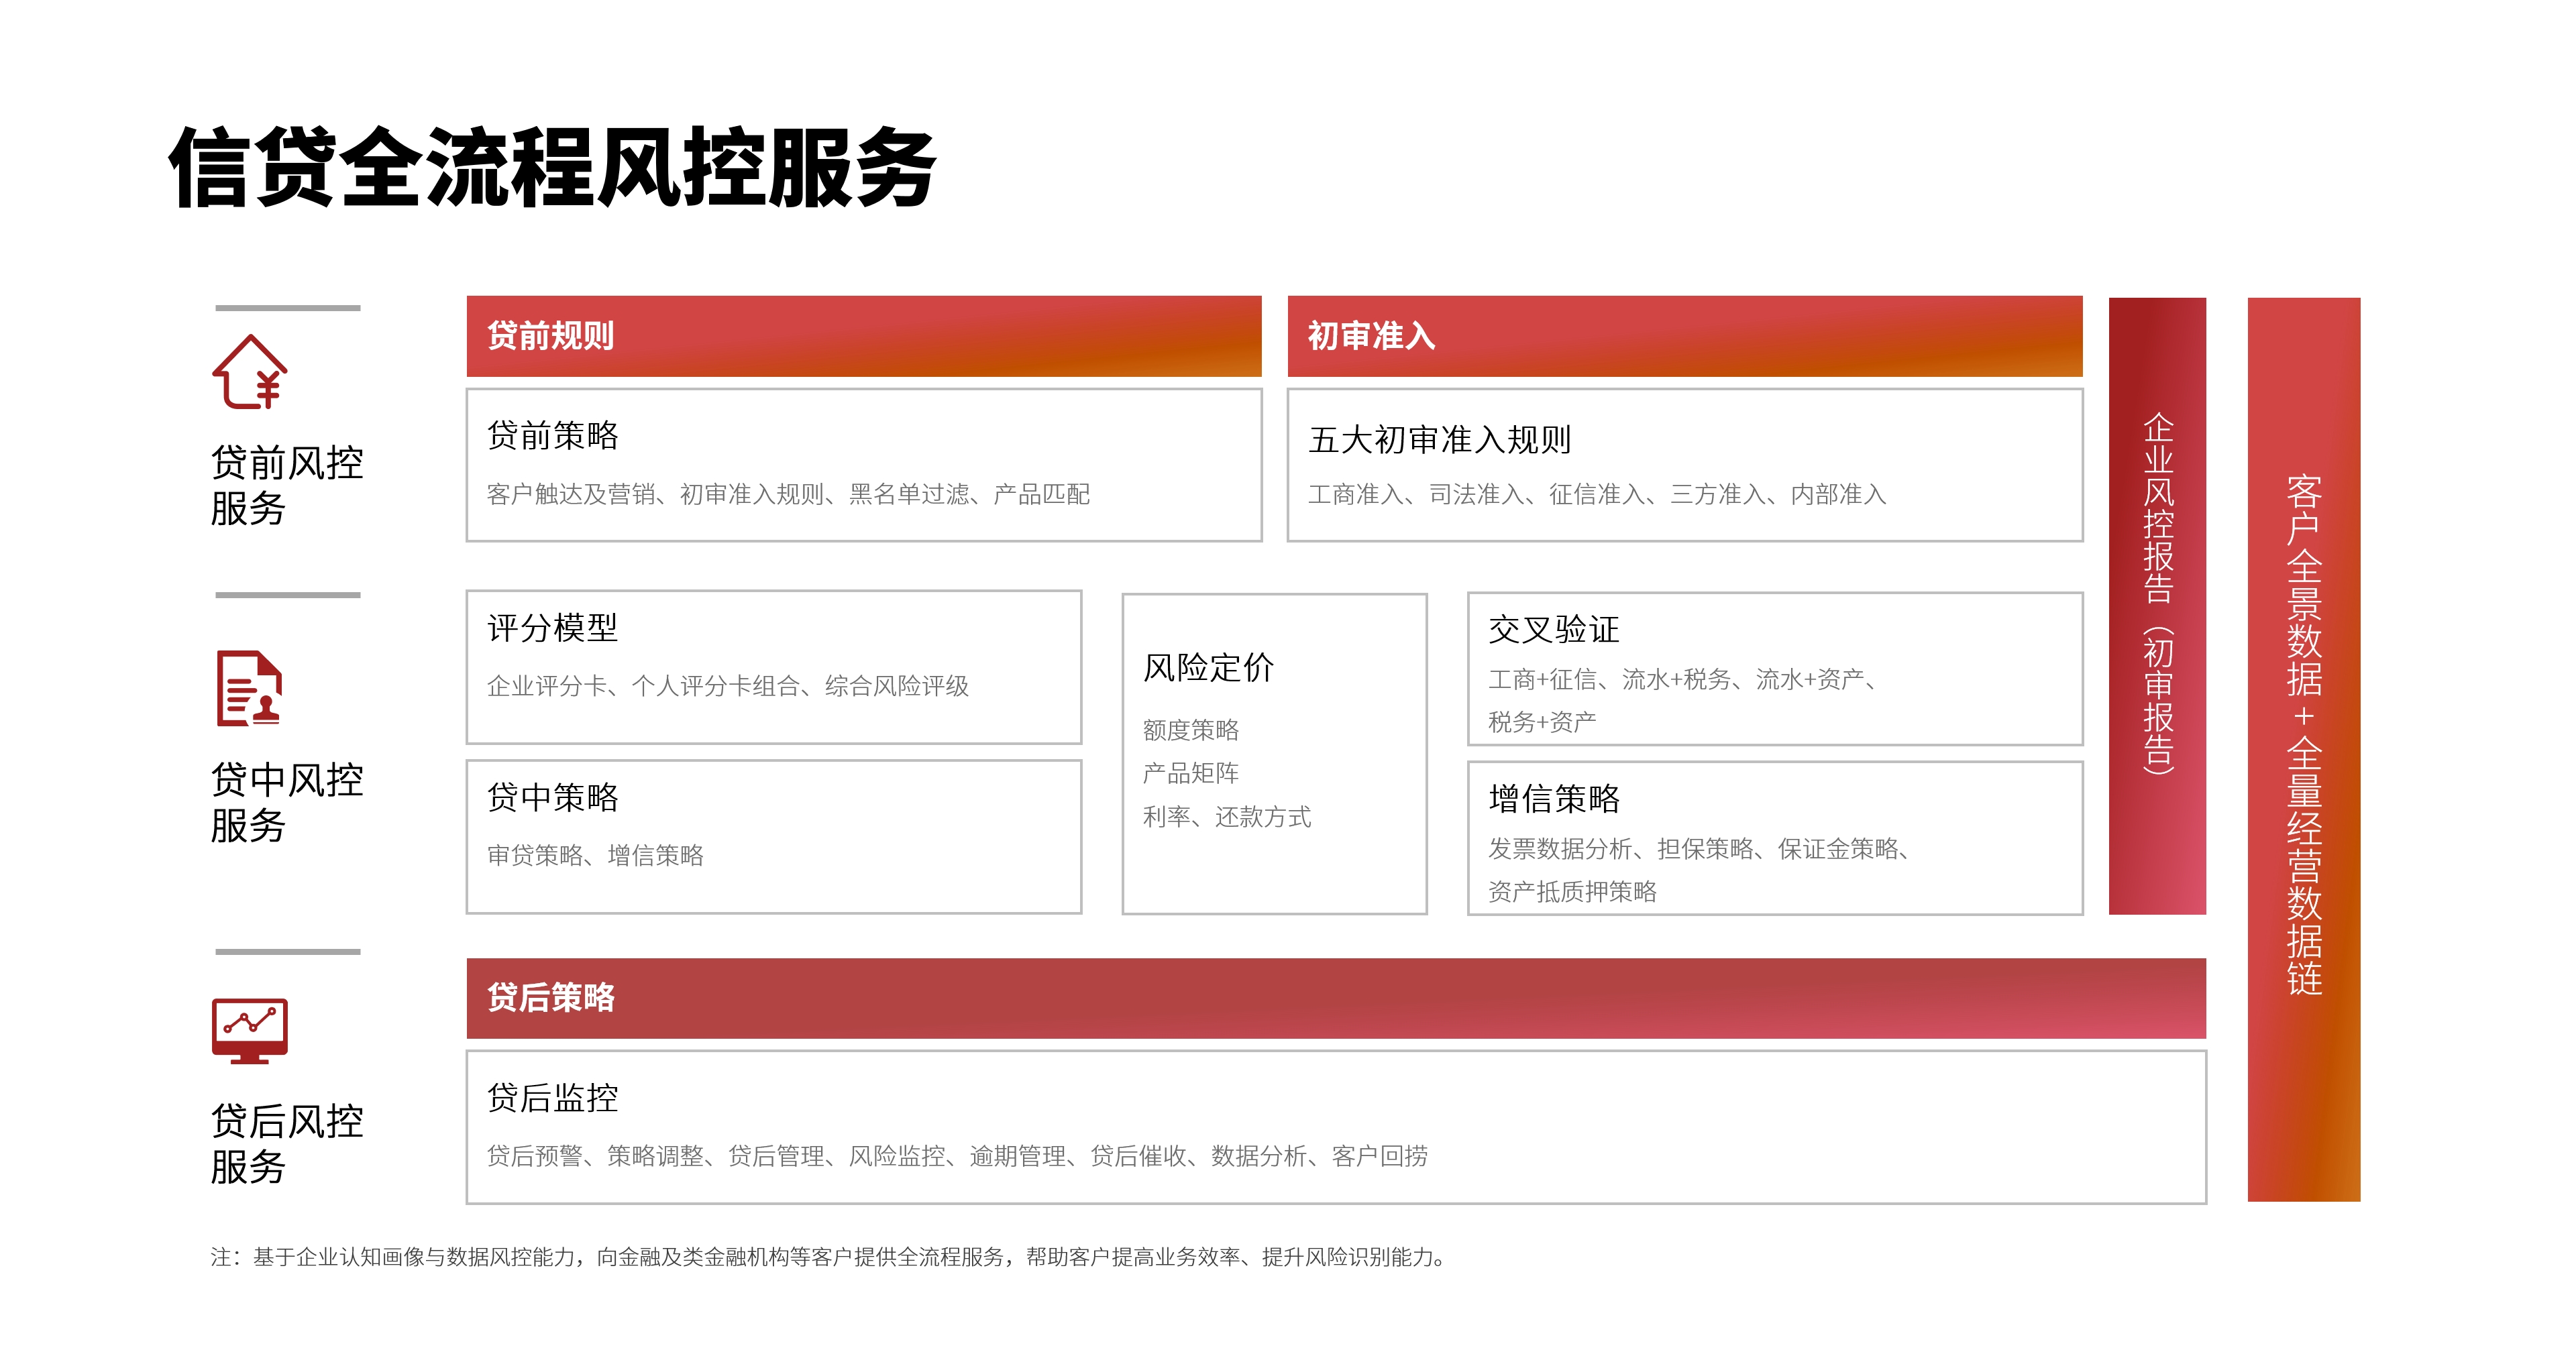Select vertical bar 客户全景数据+全量经营数据链

(x=2304, y=750)
